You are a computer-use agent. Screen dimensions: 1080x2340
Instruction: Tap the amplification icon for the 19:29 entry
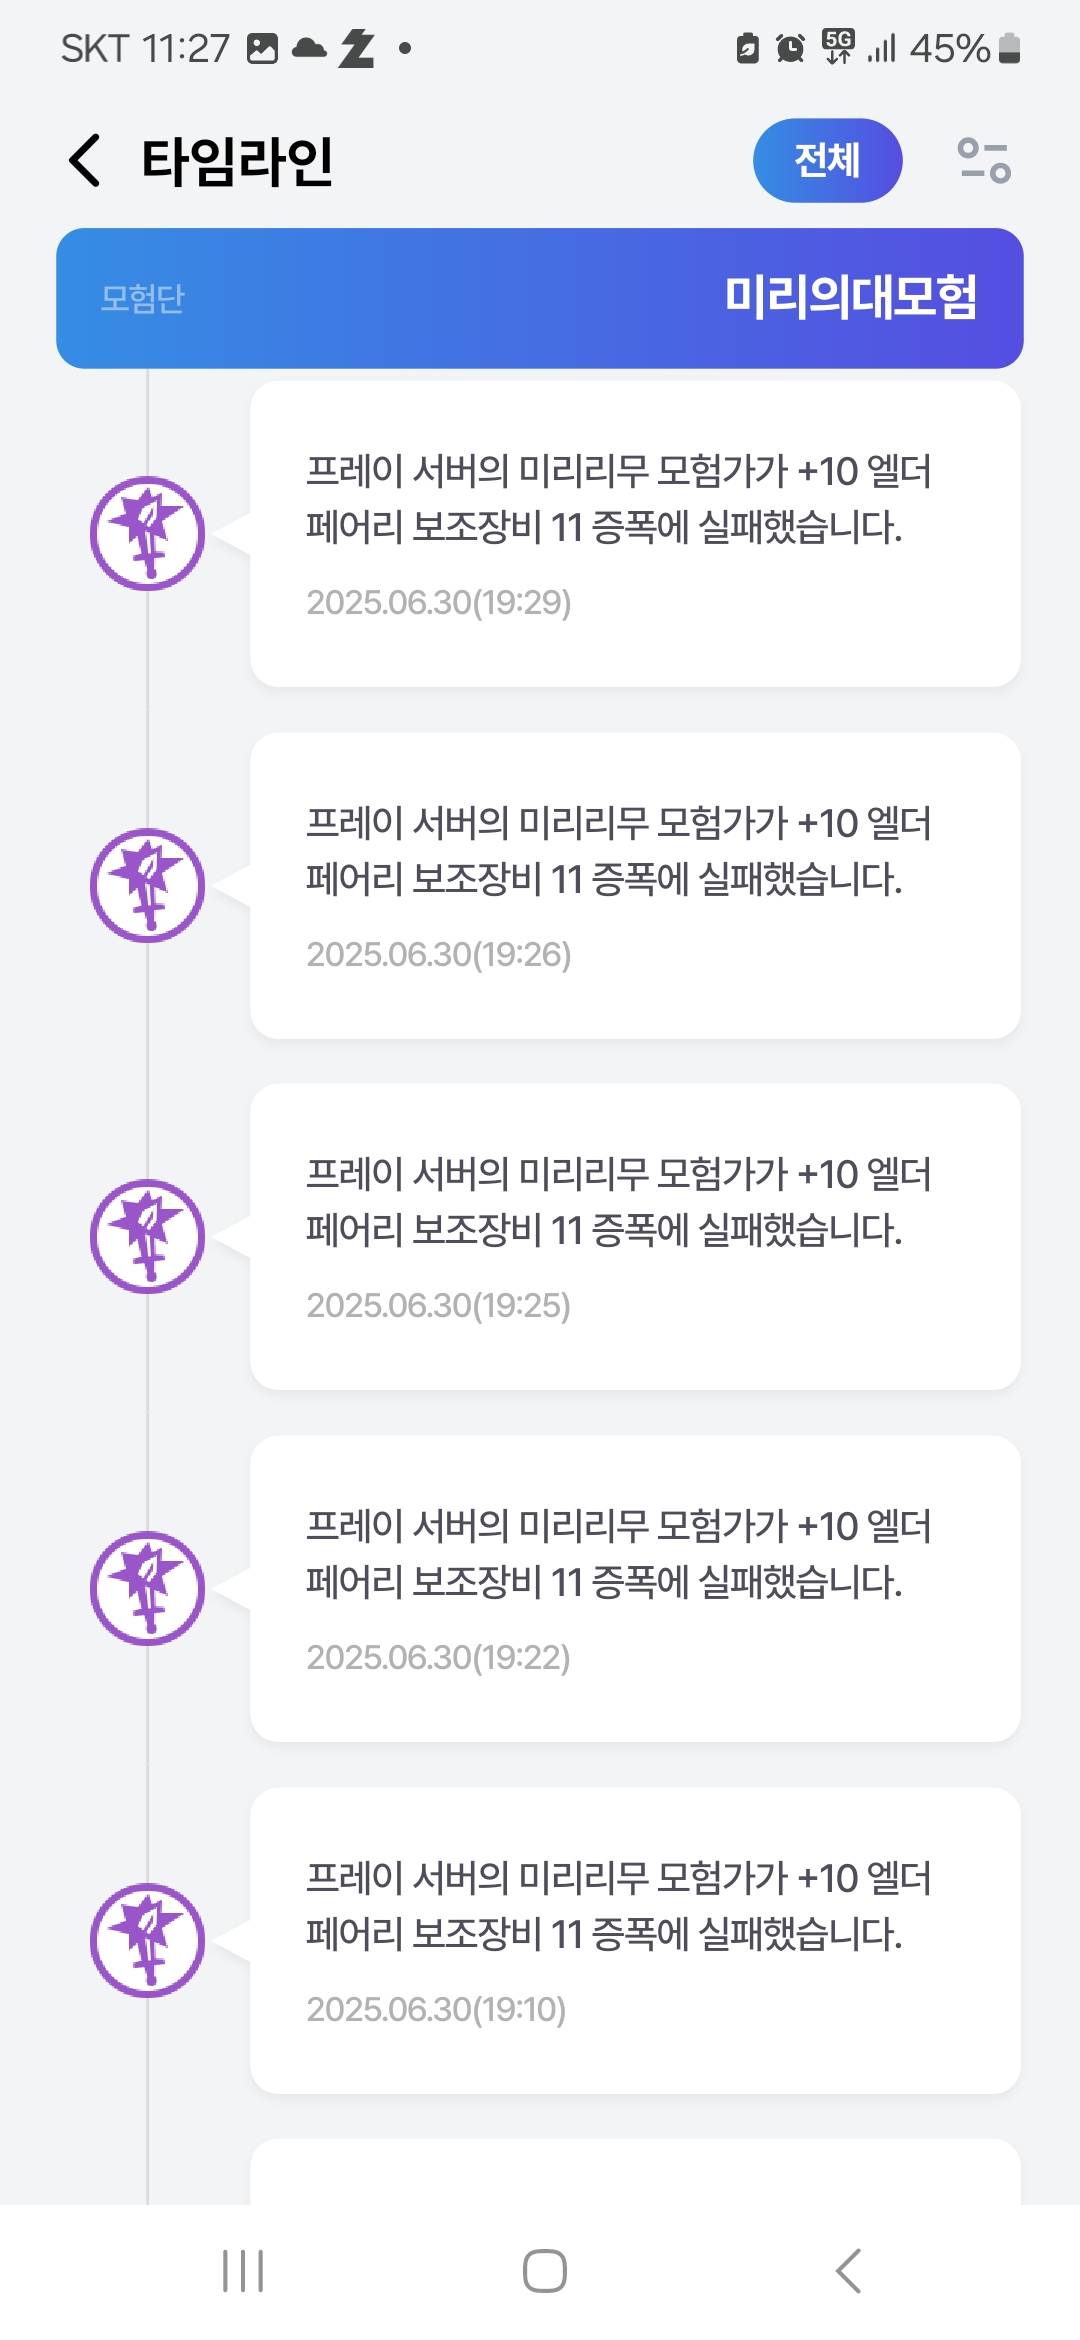[x=147, y=533]
